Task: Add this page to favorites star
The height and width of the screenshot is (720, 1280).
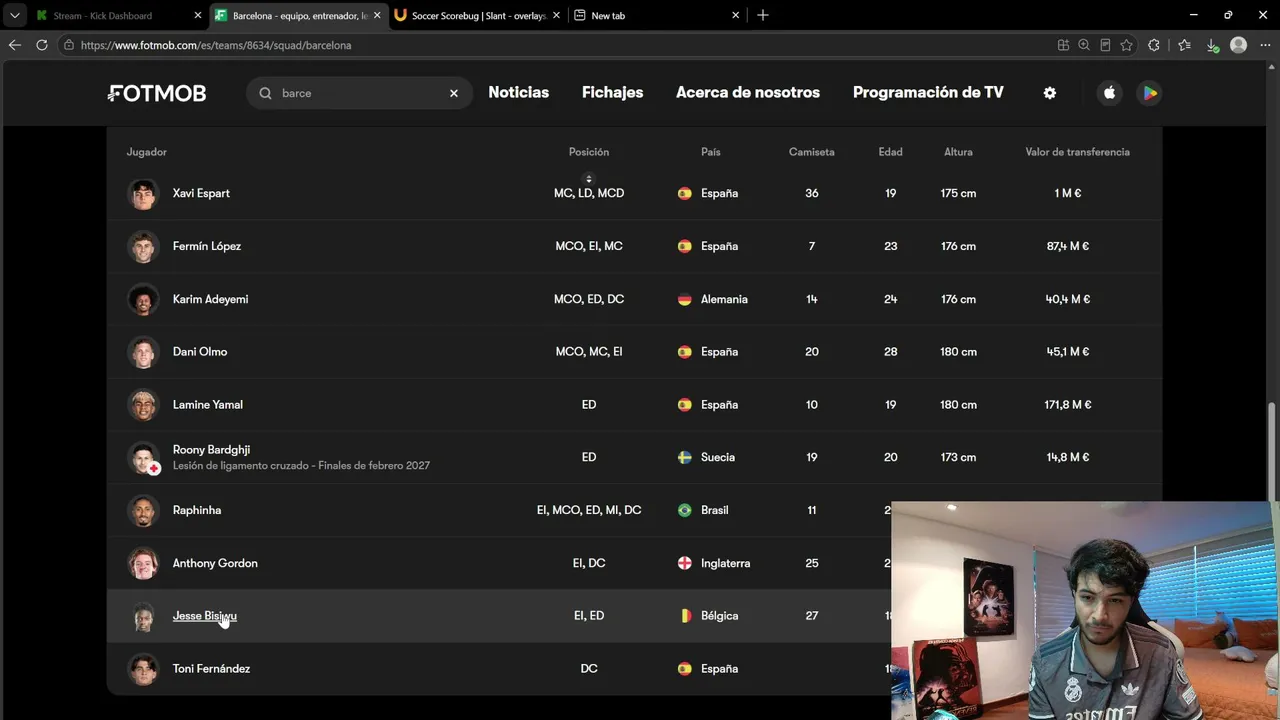Action: (x=1126, y=45)
